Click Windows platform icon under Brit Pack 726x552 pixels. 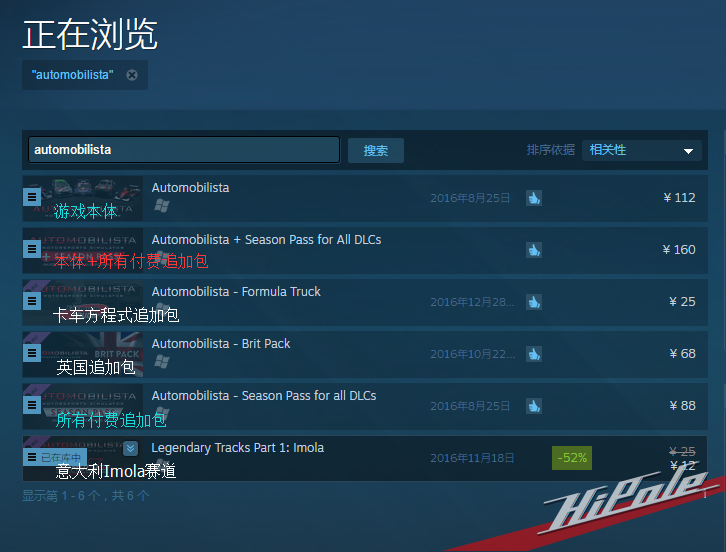tap(162, 361)
